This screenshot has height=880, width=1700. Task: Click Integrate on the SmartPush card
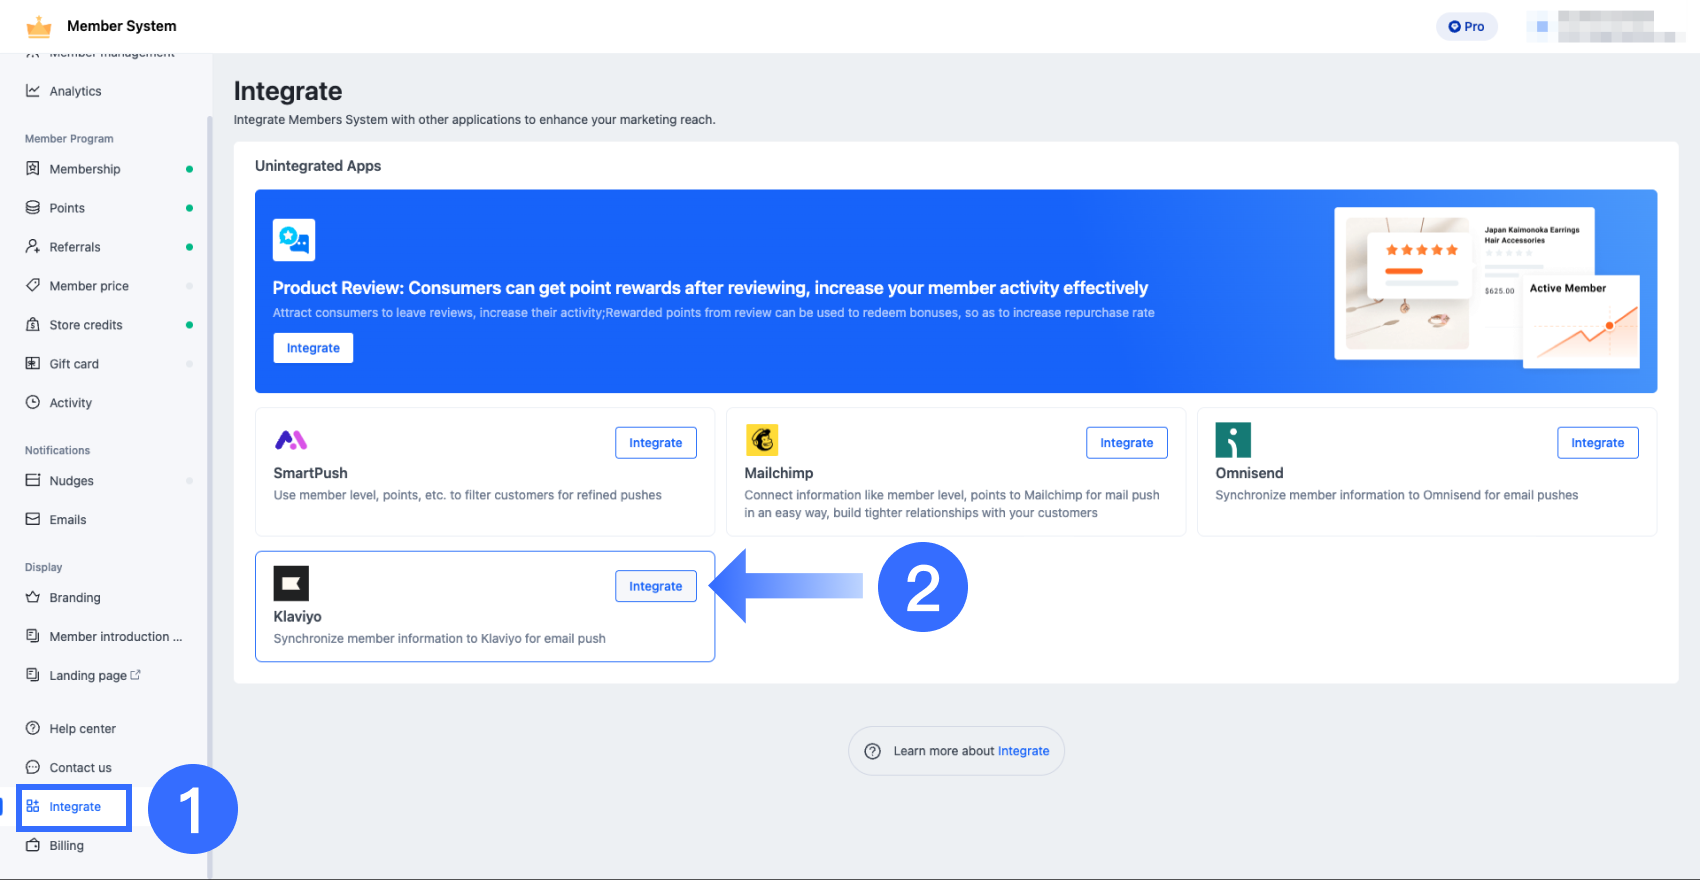click(x=656, y=443)
